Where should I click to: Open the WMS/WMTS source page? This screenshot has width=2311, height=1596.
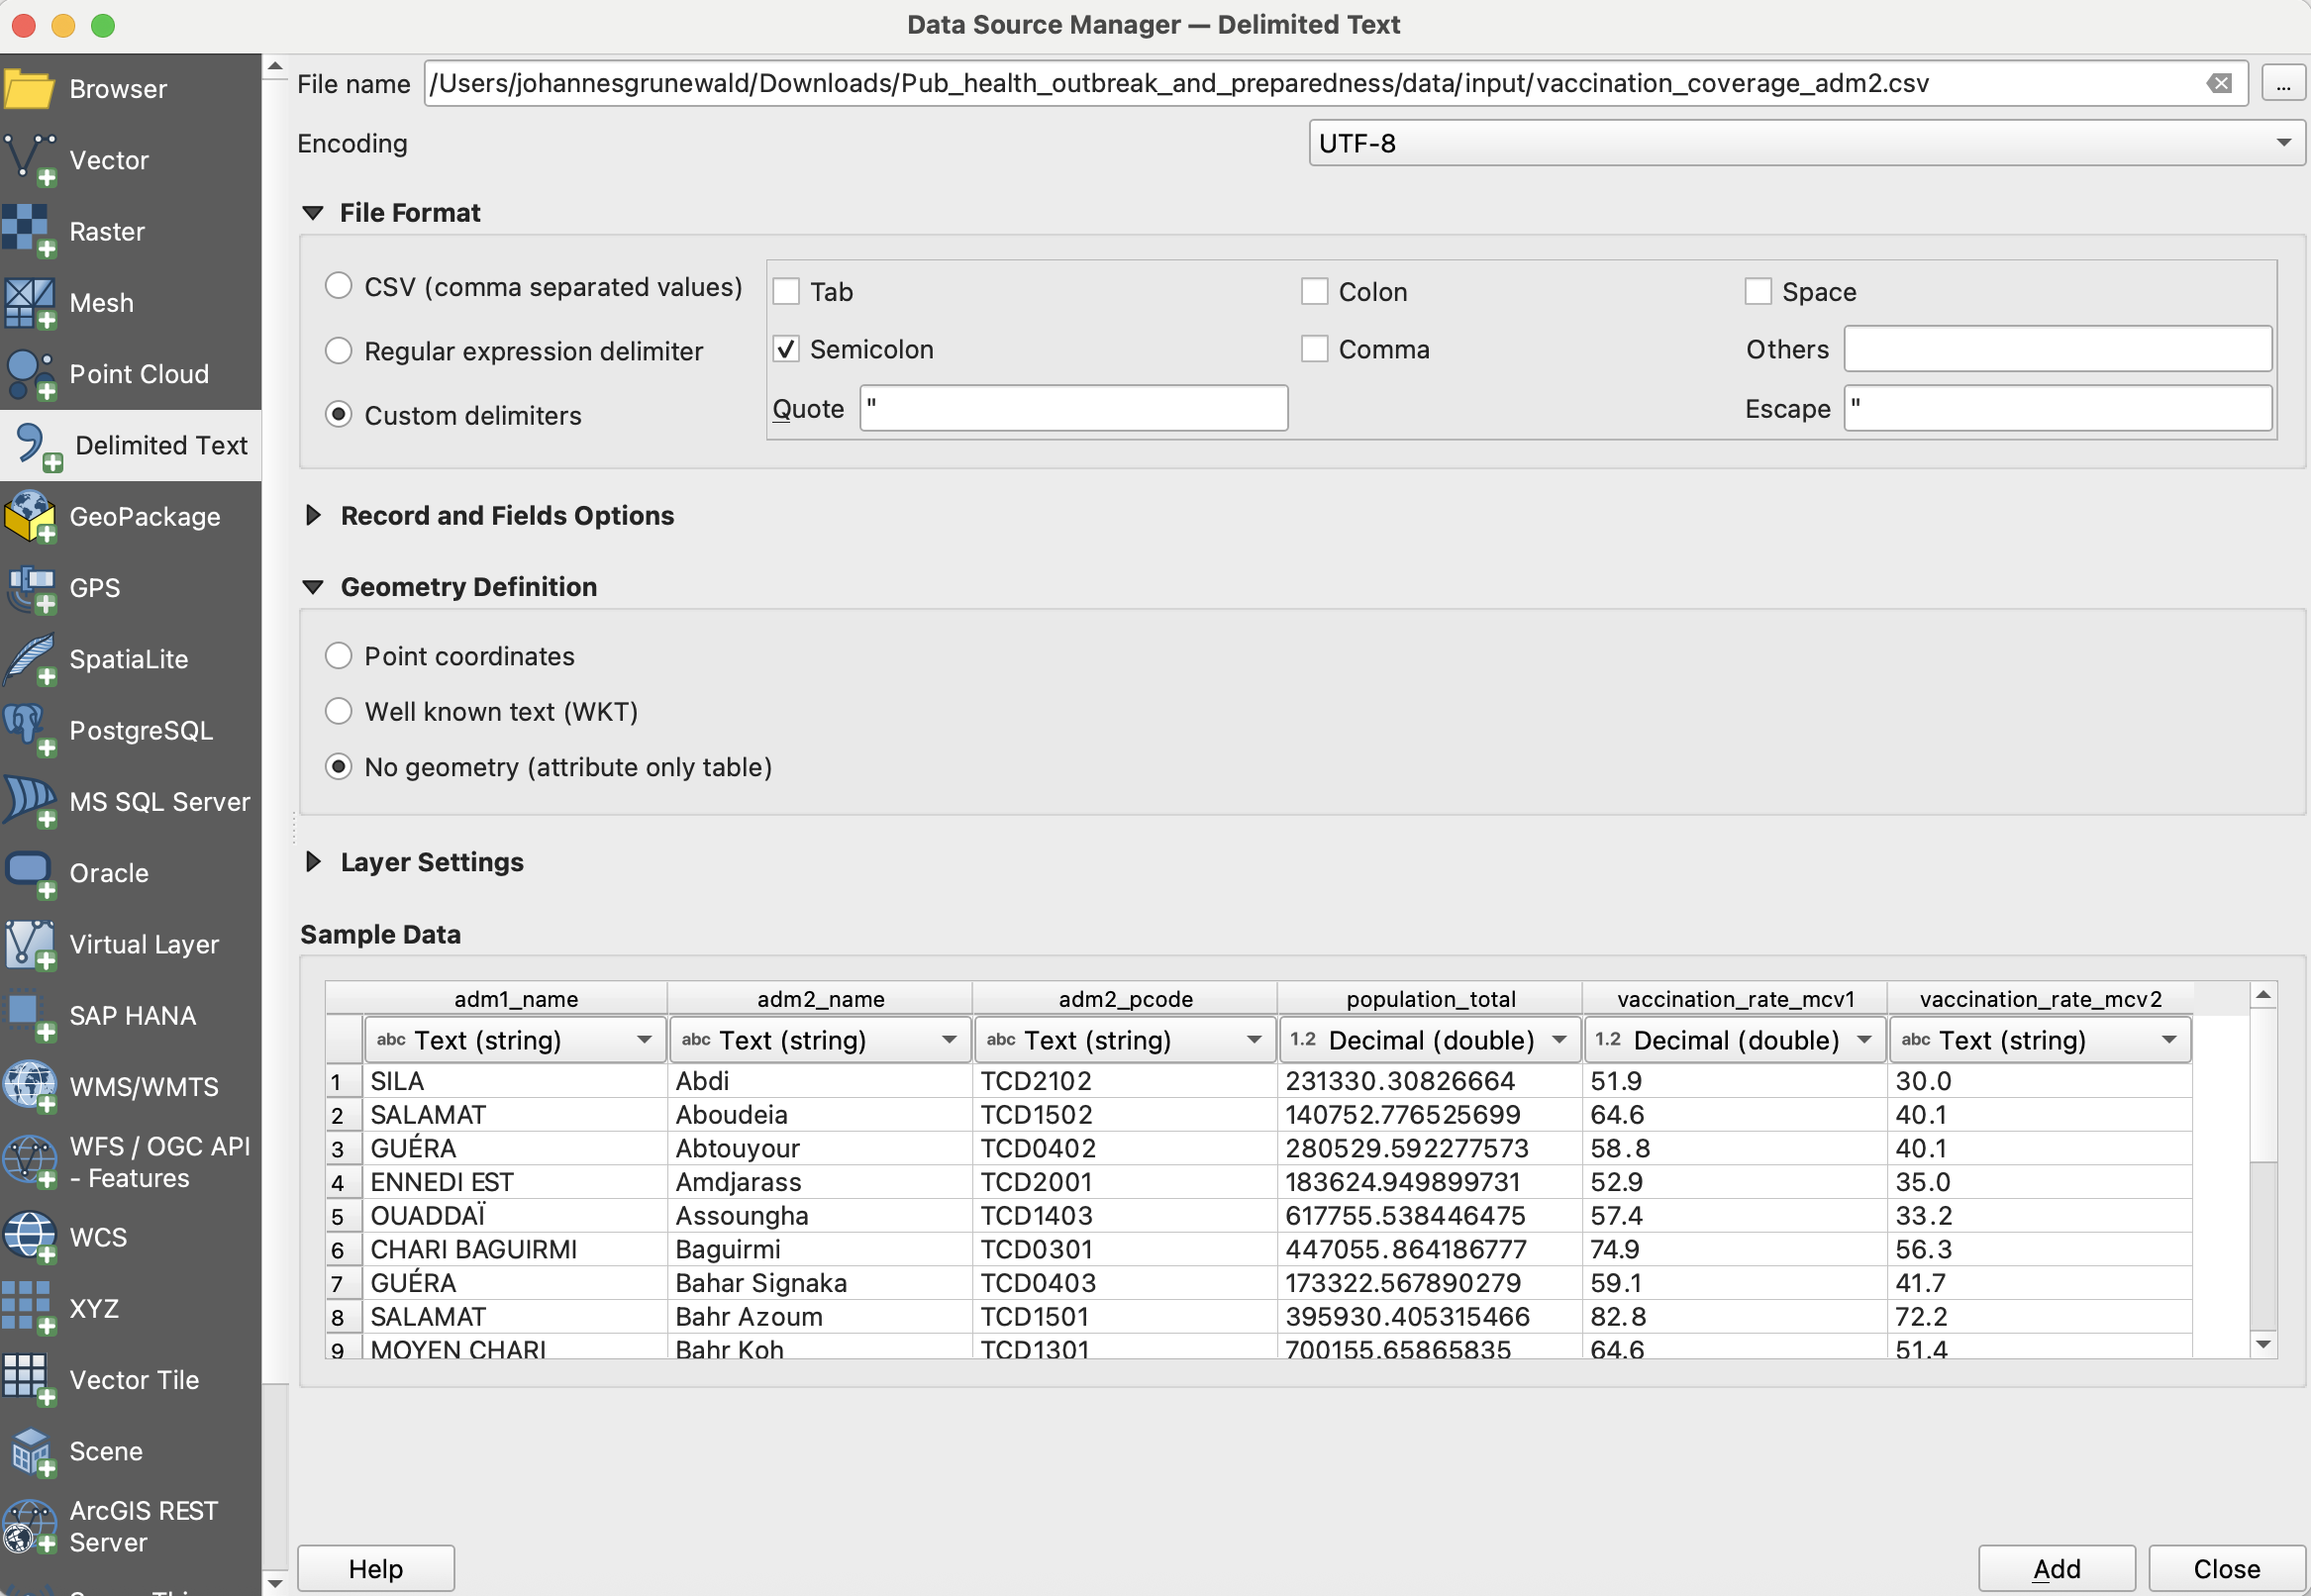coord(143,1087)
